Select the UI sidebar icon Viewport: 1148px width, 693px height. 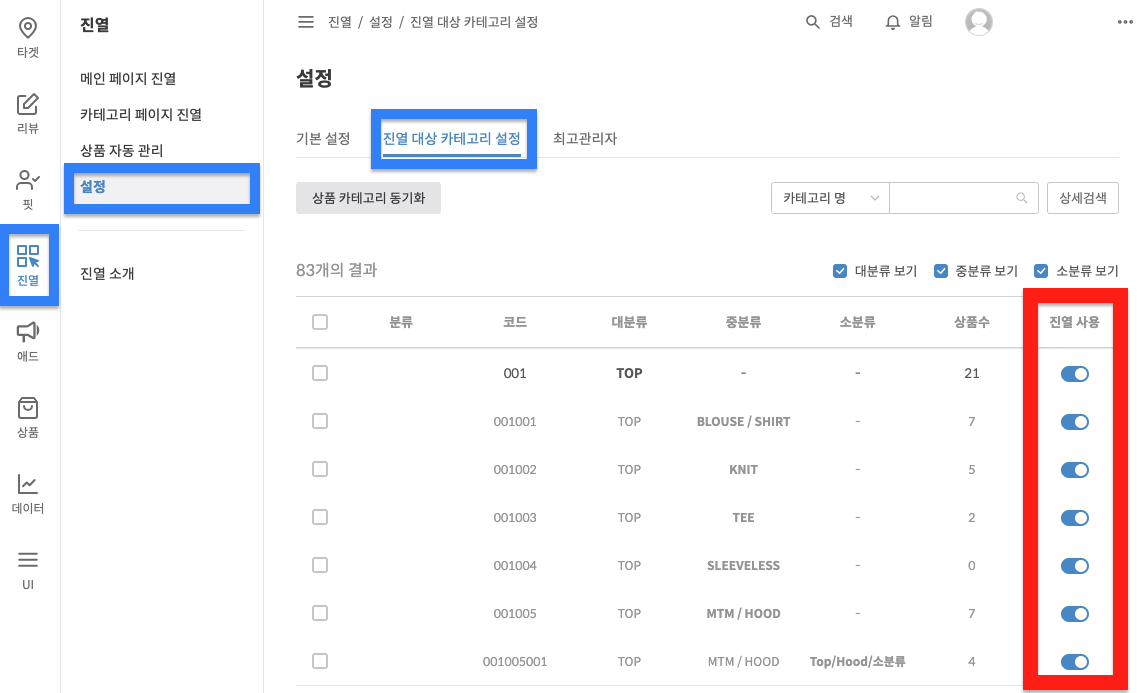pyautogui.click(x=28, y=568)
